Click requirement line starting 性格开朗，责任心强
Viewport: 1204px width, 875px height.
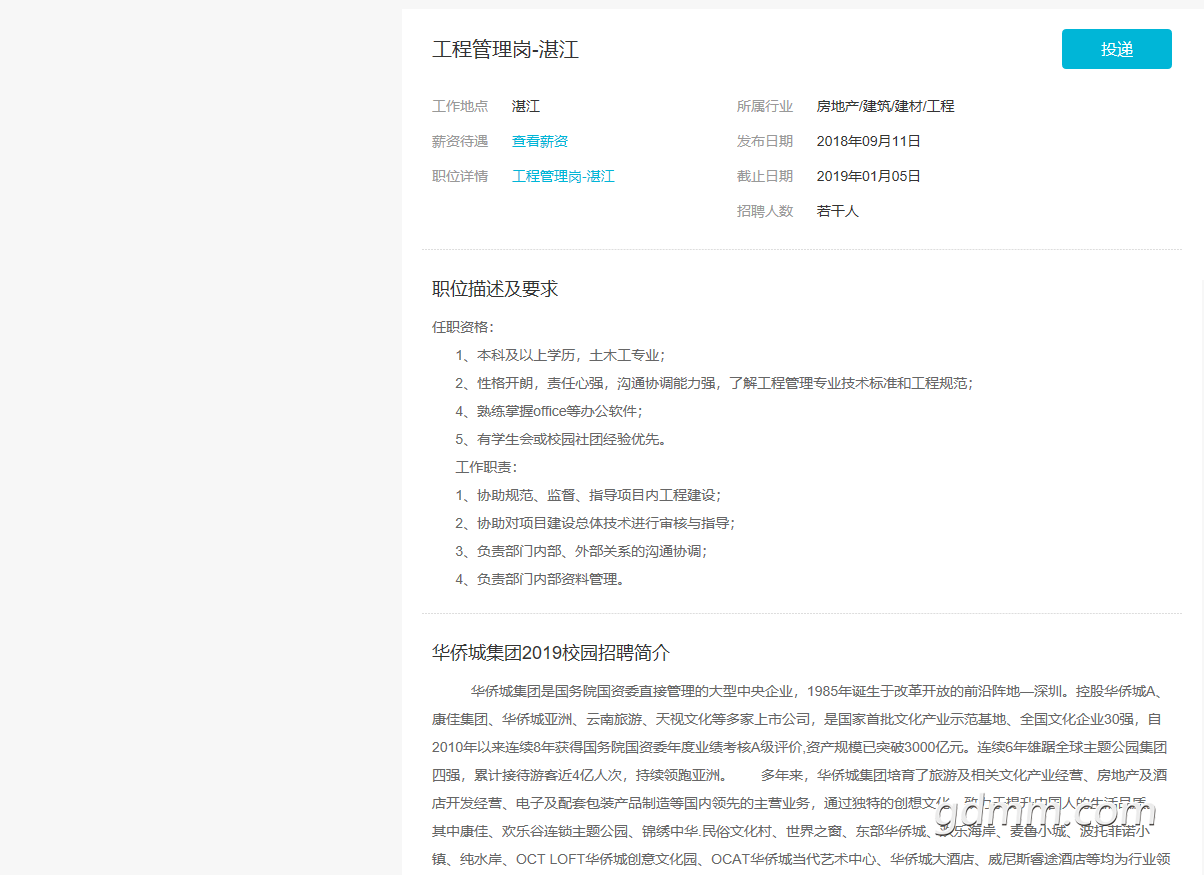click(x=714, y=383)
